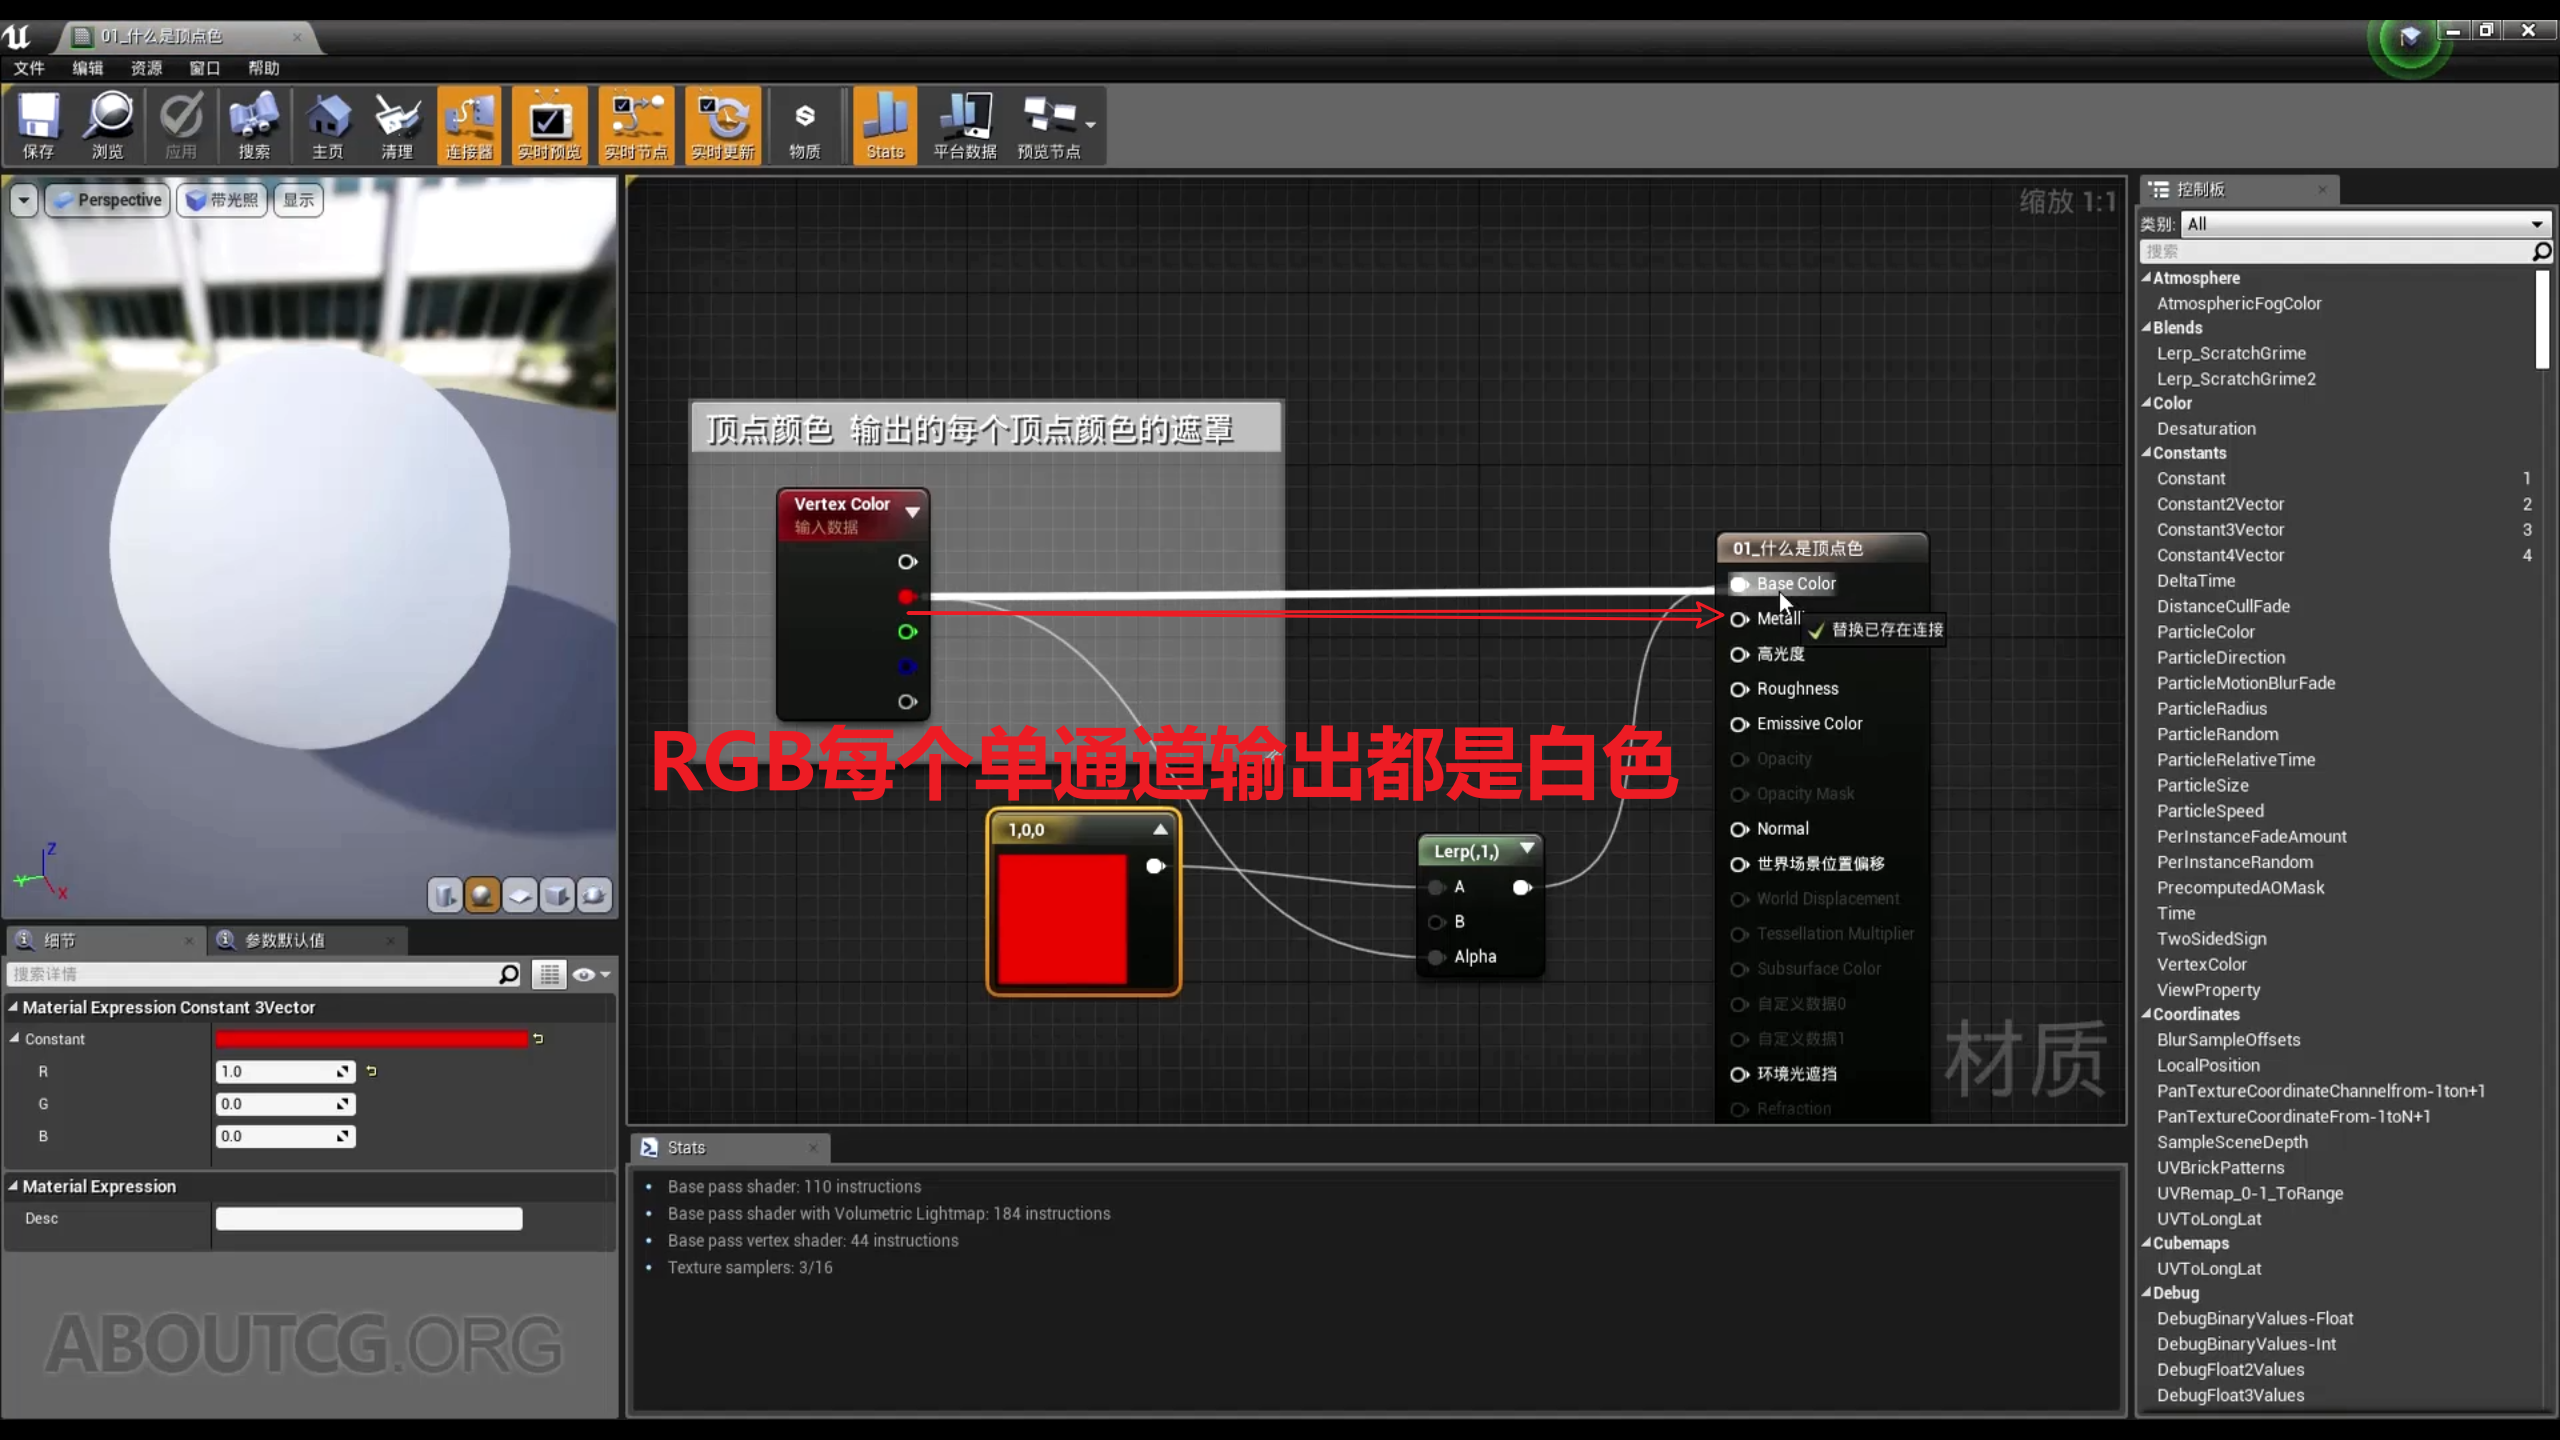Open the 主页 (Home) toolbar icon

(x=328, y=124)
